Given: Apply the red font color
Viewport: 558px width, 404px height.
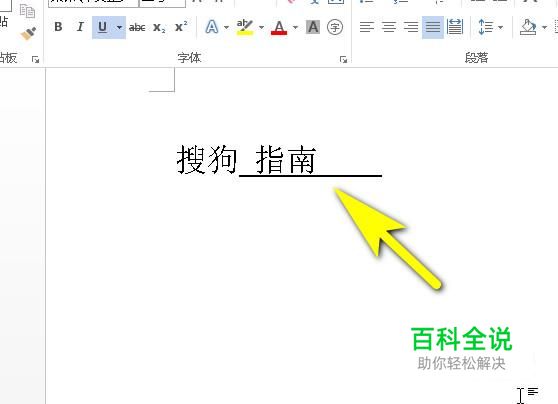Looking at the screenshot, I should point(279,27).
